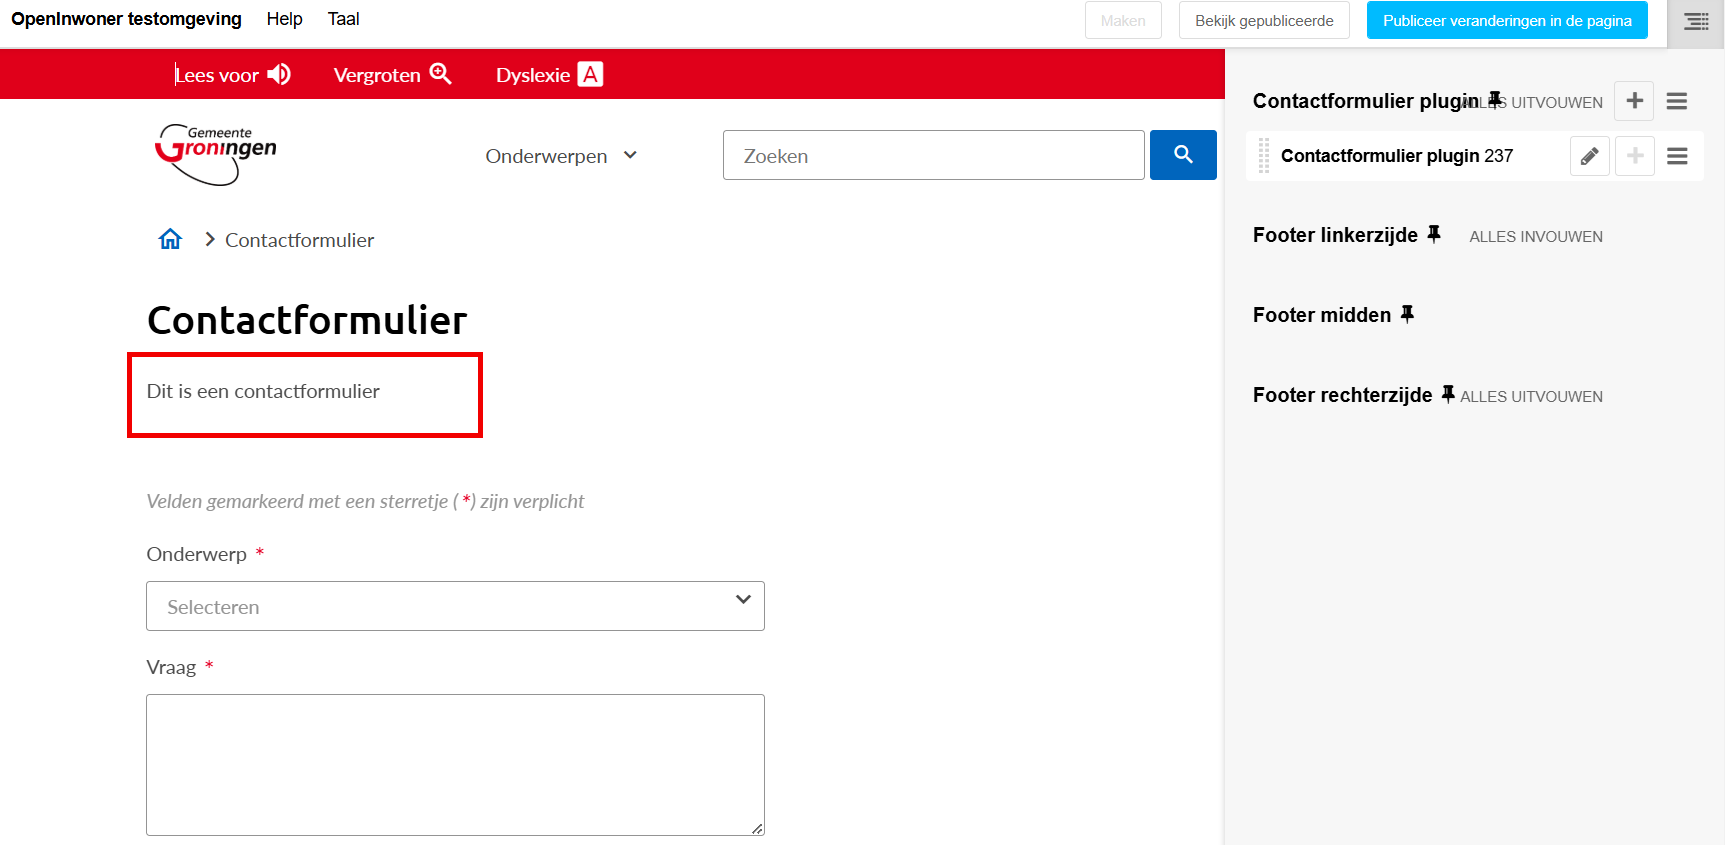Click Publiceer veranderingen in de pagina
This screenshot has width=1725, height=845.
point(1506,21)
